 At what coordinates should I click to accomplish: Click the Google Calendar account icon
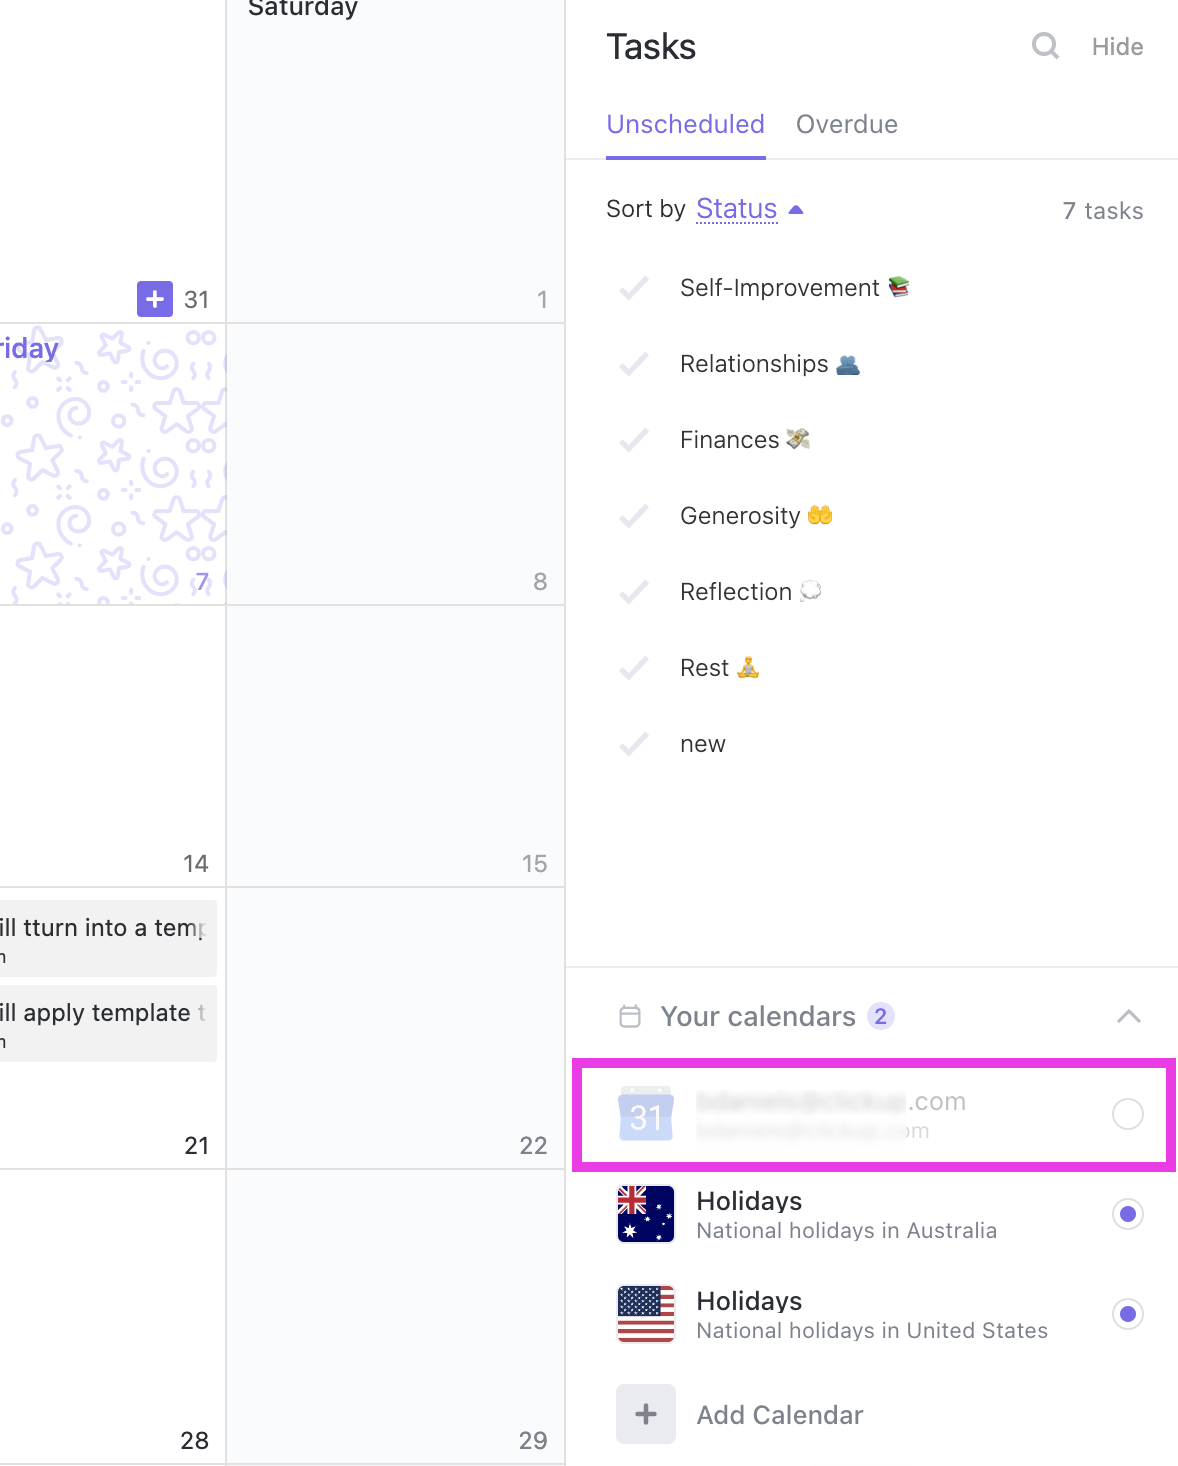click(646, 1114)
